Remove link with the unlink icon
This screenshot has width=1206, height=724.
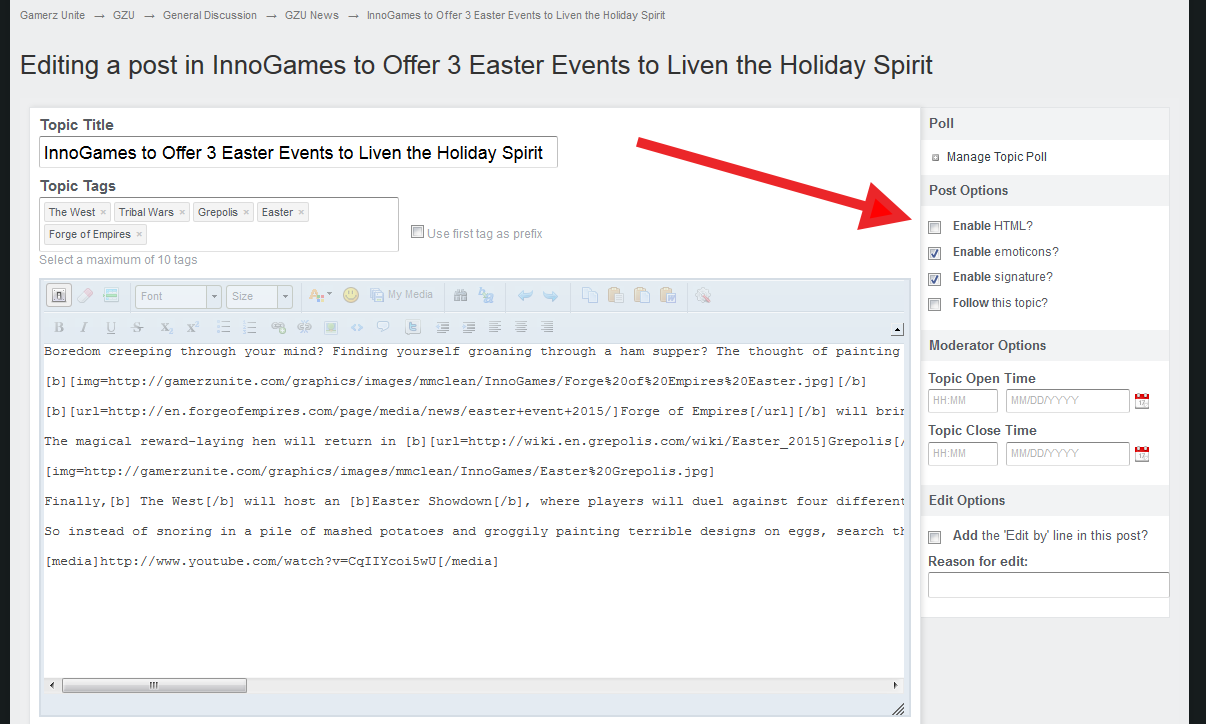tap(304, 327)
